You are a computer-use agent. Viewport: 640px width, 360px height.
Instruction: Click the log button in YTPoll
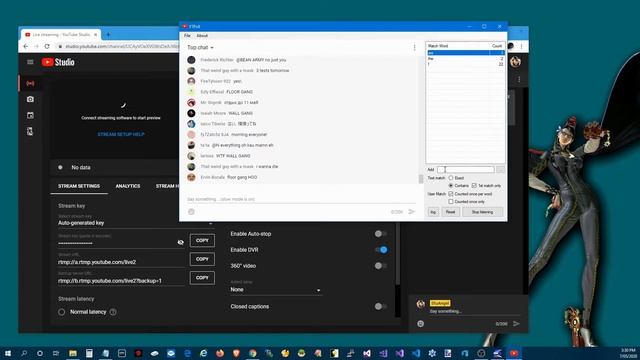[x=433, y=212]
